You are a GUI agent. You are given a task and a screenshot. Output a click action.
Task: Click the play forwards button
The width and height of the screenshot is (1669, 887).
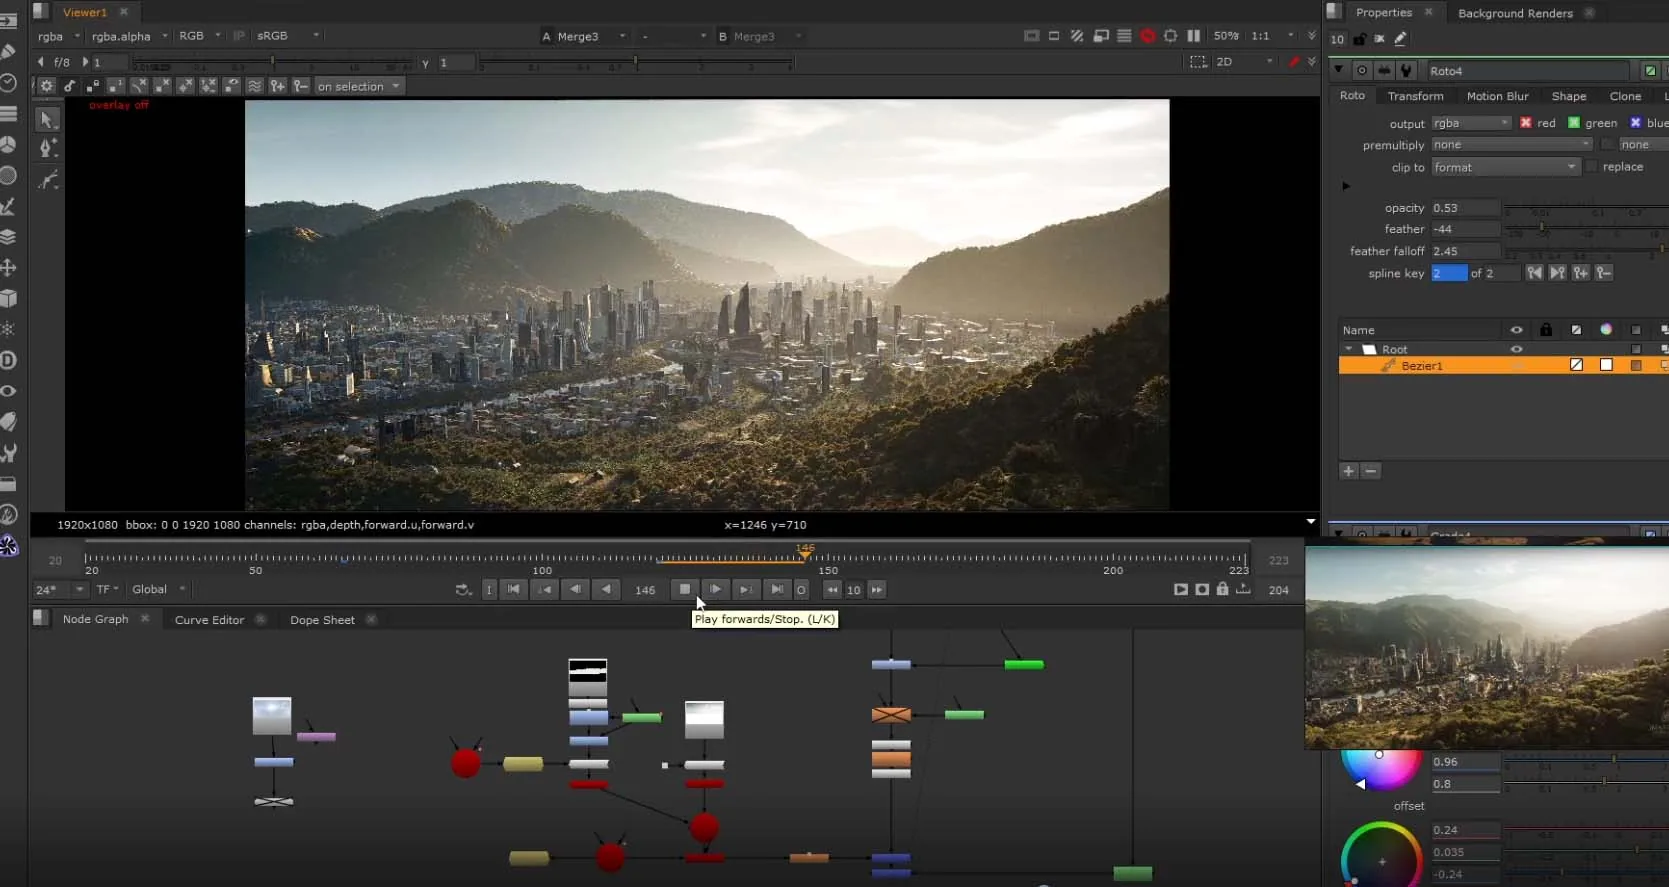tap(715, 589)
